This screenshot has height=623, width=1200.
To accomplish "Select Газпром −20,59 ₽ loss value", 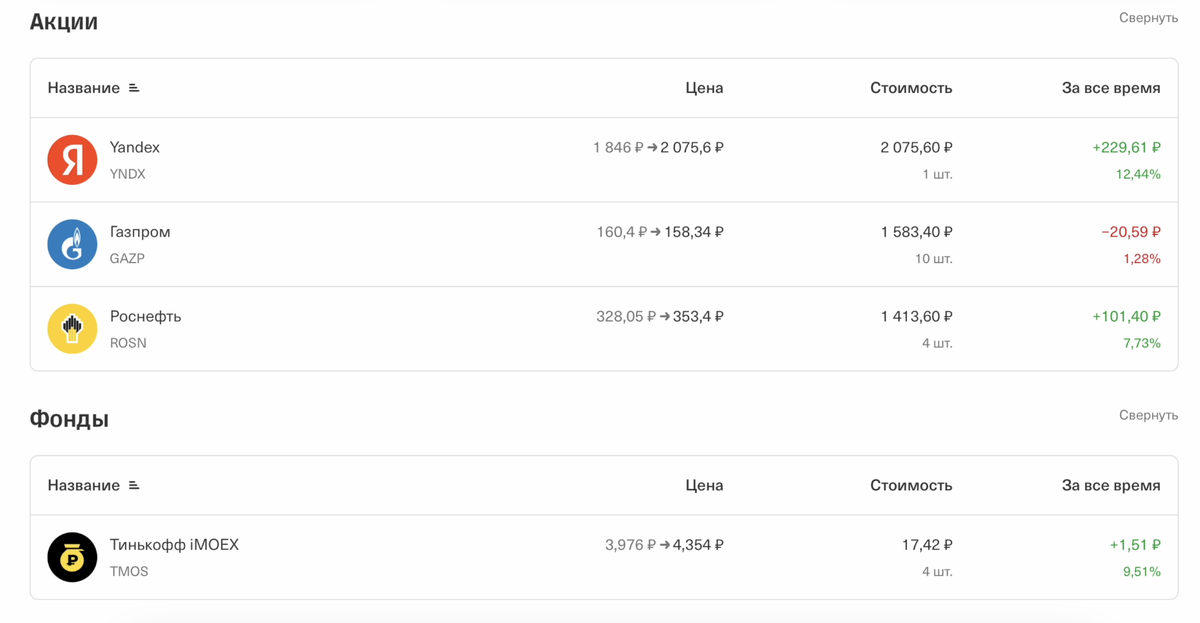I will tap(1131, 232).
